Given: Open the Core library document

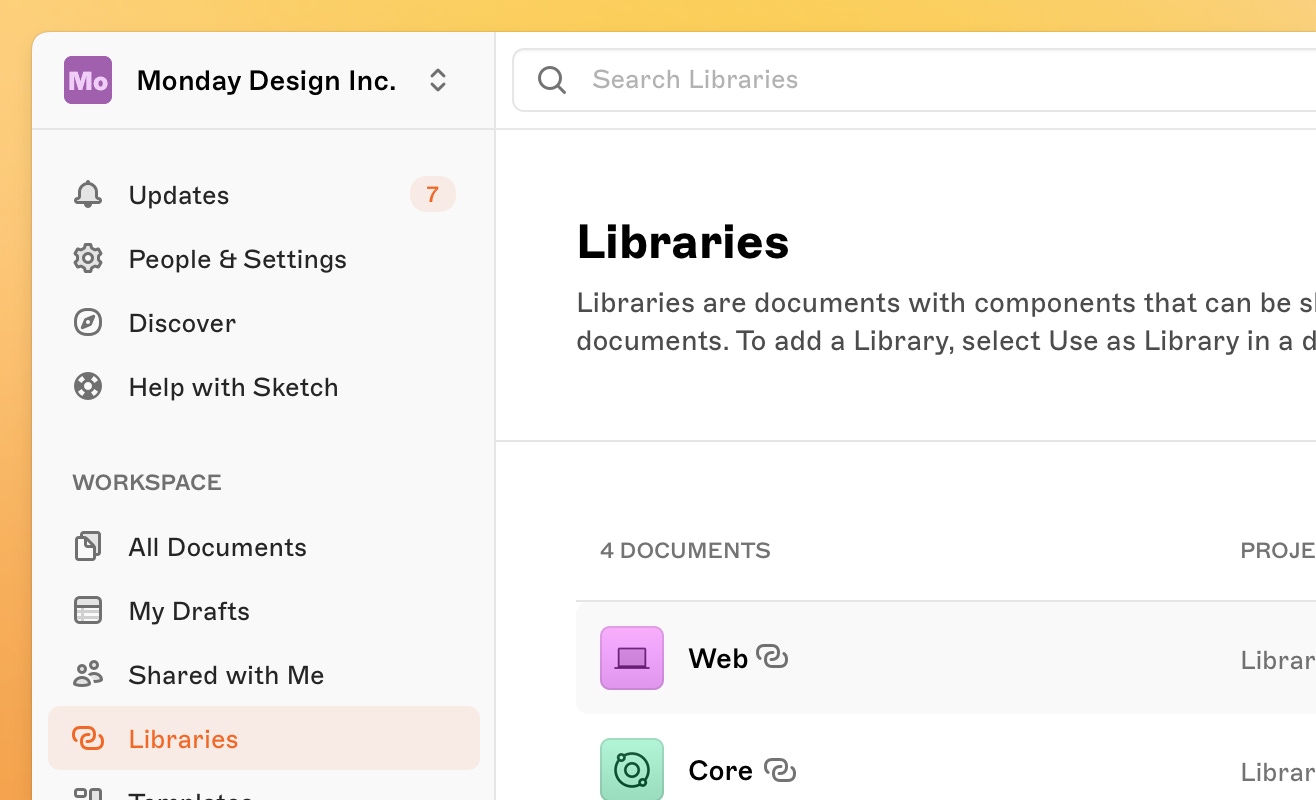Looking at the screenshot, I should pos(720,771).
